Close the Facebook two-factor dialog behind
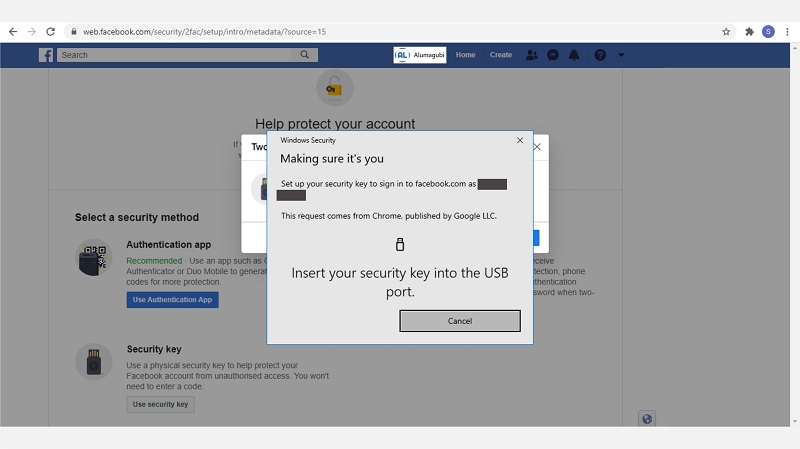 click(538, 147)
